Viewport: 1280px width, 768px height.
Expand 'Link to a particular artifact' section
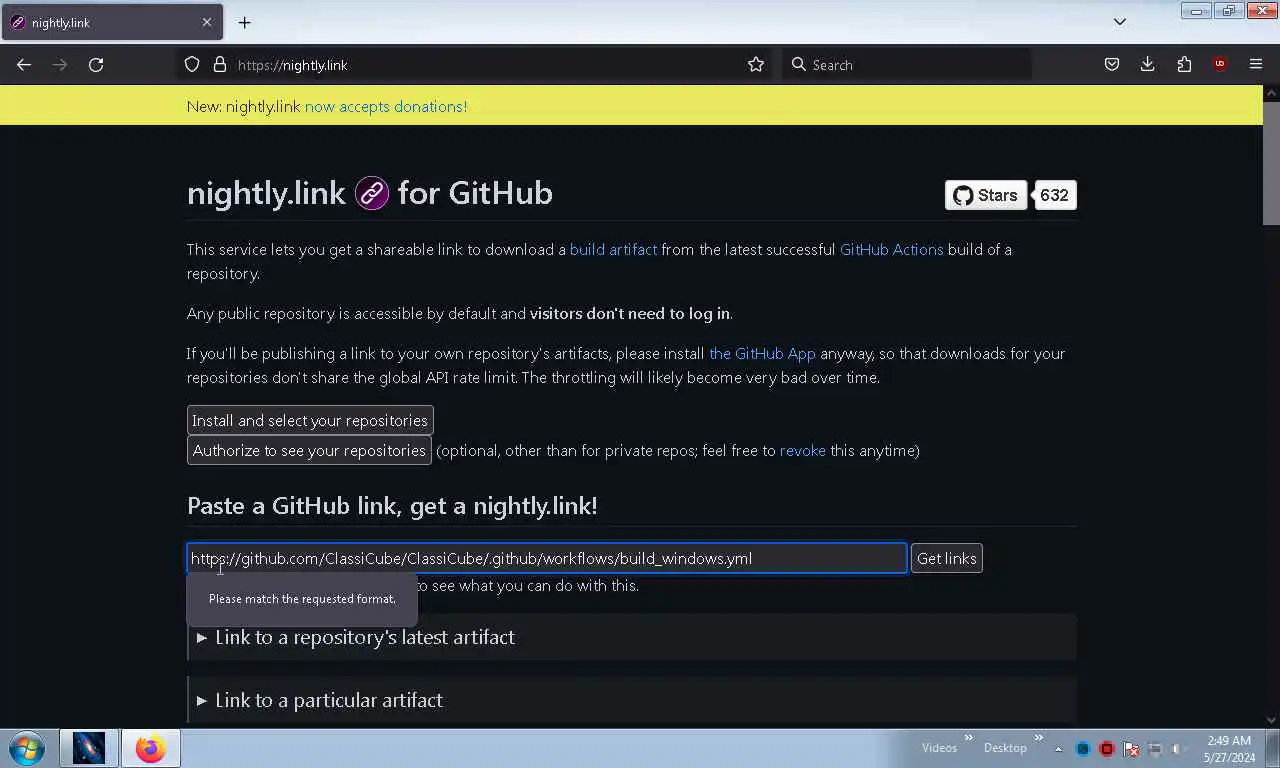tap(631, 700)
